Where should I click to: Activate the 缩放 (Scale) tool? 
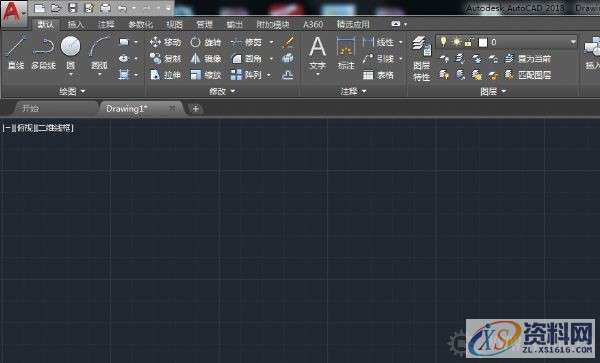coord(205,75)
